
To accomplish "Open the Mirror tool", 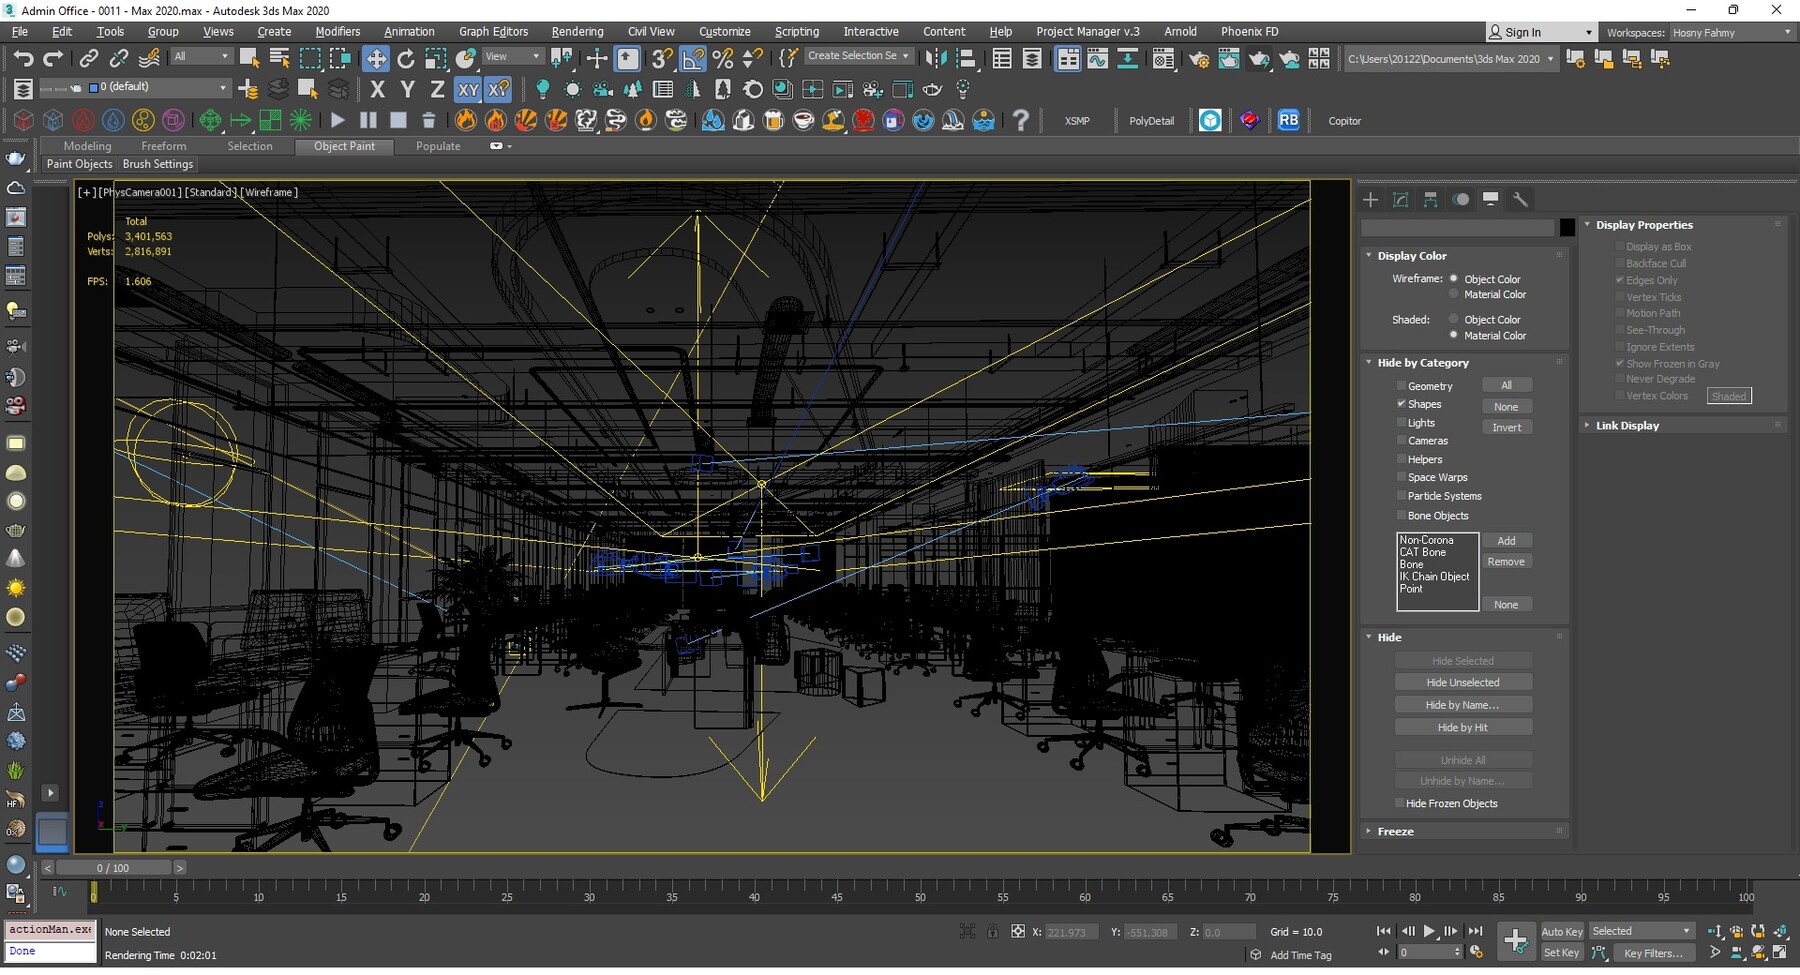I will point(935,59).
